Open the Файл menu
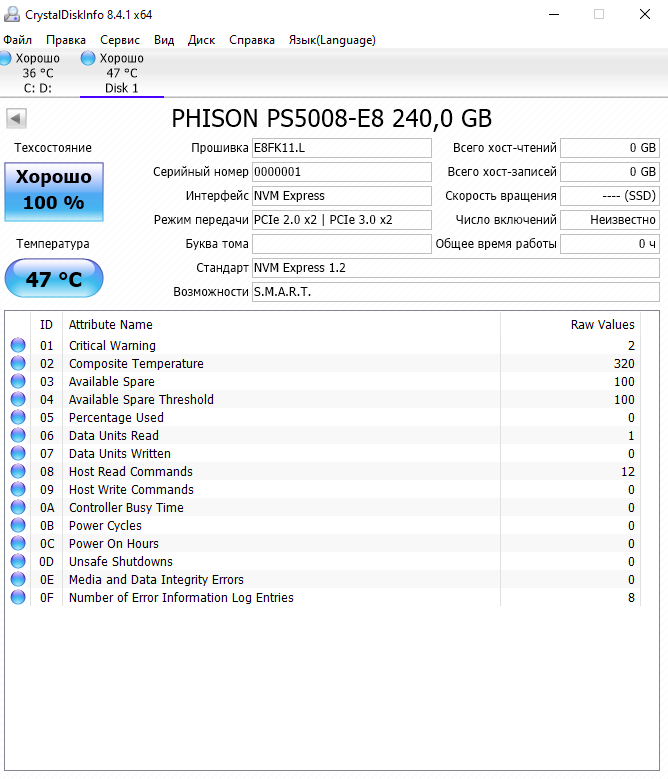The image size is (668, 779). pyautogui.click(x=17, y=40)
